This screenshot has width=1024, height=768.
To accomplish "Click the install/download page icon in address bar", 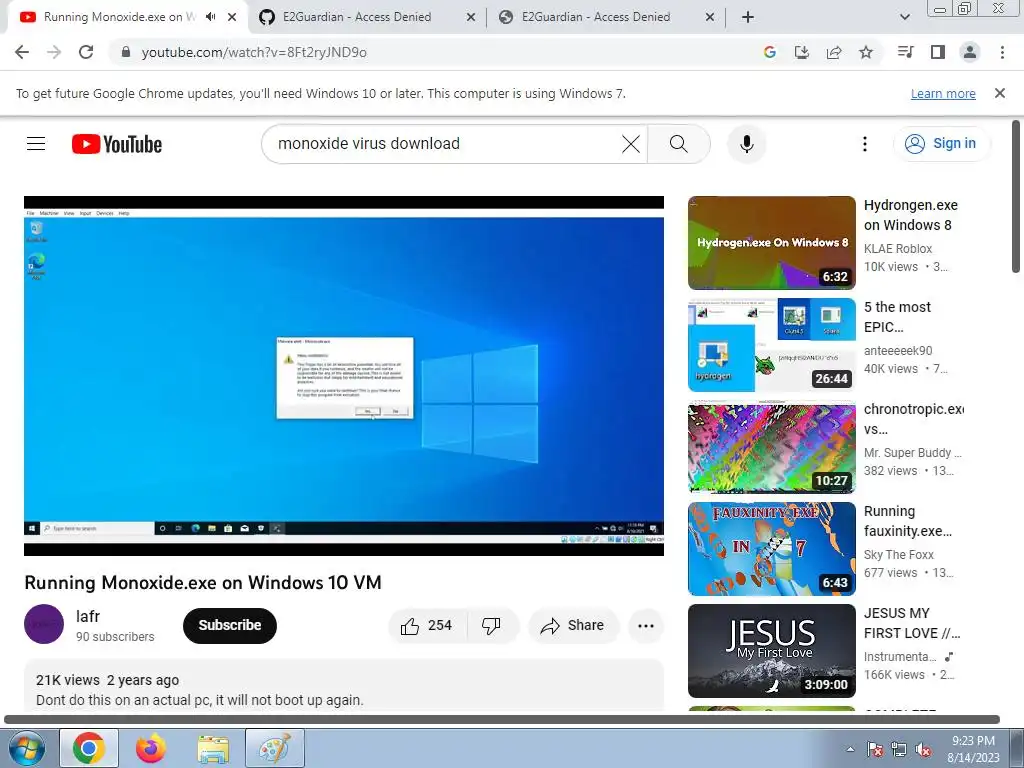I will click(802, 52).
